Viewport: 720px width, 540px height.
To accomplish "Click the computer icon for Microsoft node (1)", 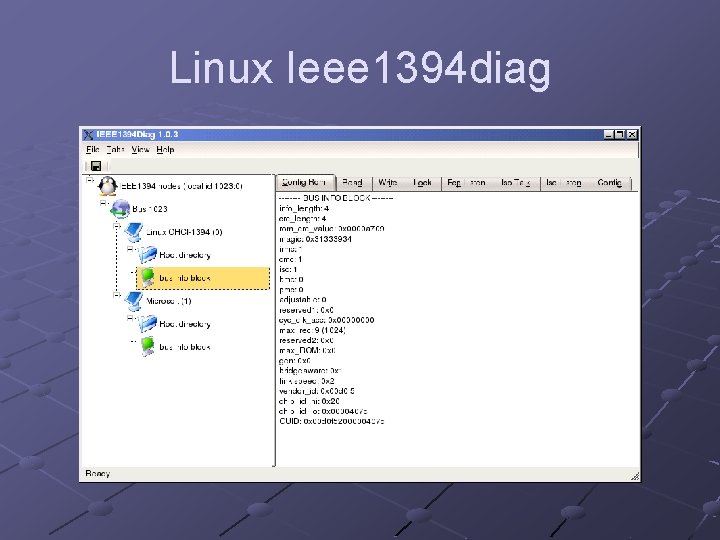I will pyautogui.click(x=134, y=301).
